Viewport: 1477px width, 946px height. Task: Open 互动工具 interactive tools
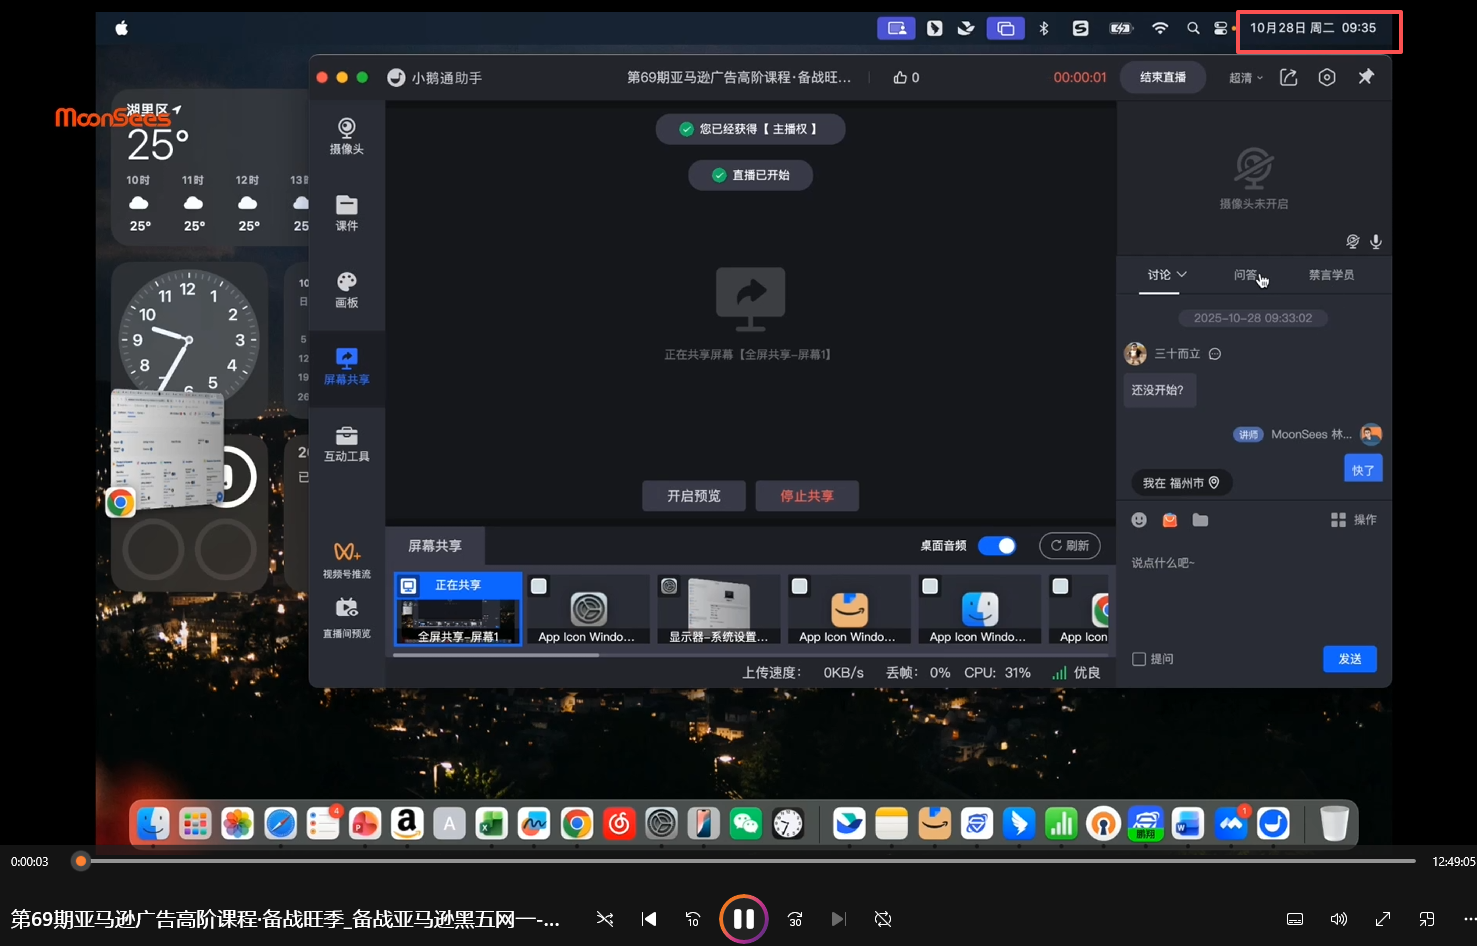point(346,443)
